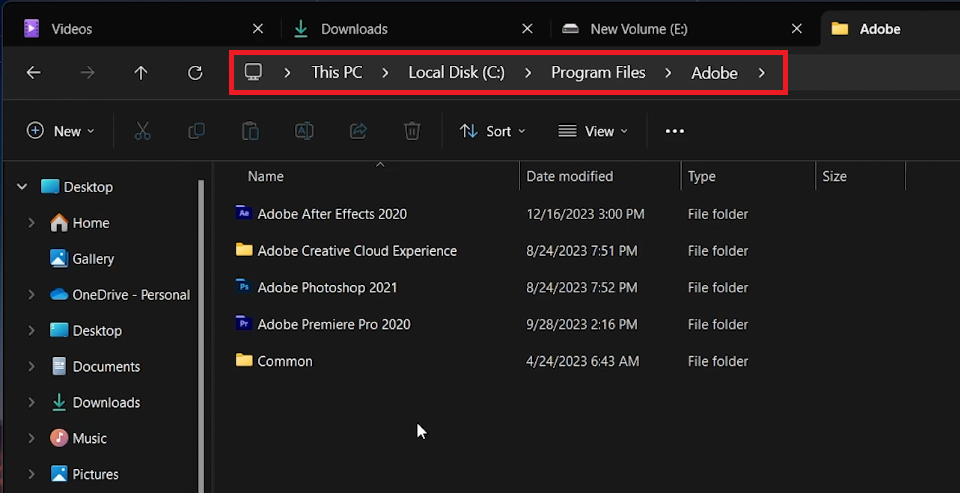Collapse the top Desktop tree node
The image size is (960, 493).
[22, 187]
